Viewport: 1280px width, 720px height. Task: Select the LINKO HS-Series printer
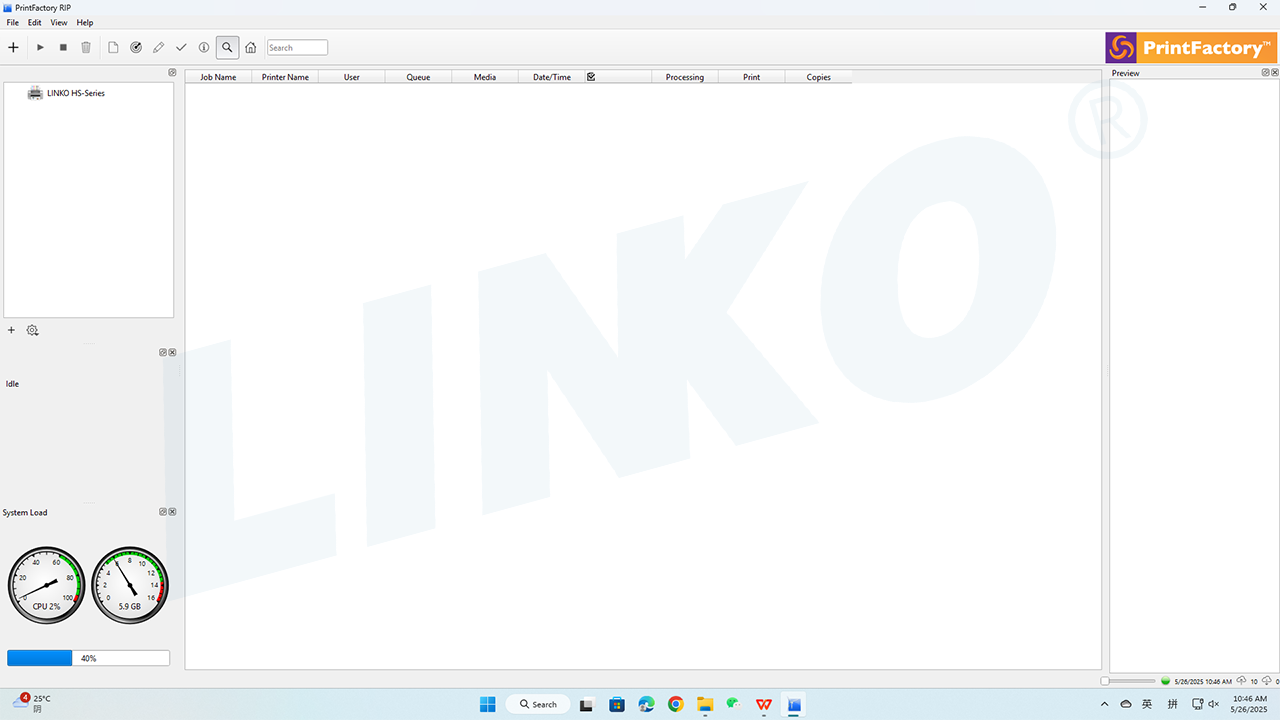point(66,93)
